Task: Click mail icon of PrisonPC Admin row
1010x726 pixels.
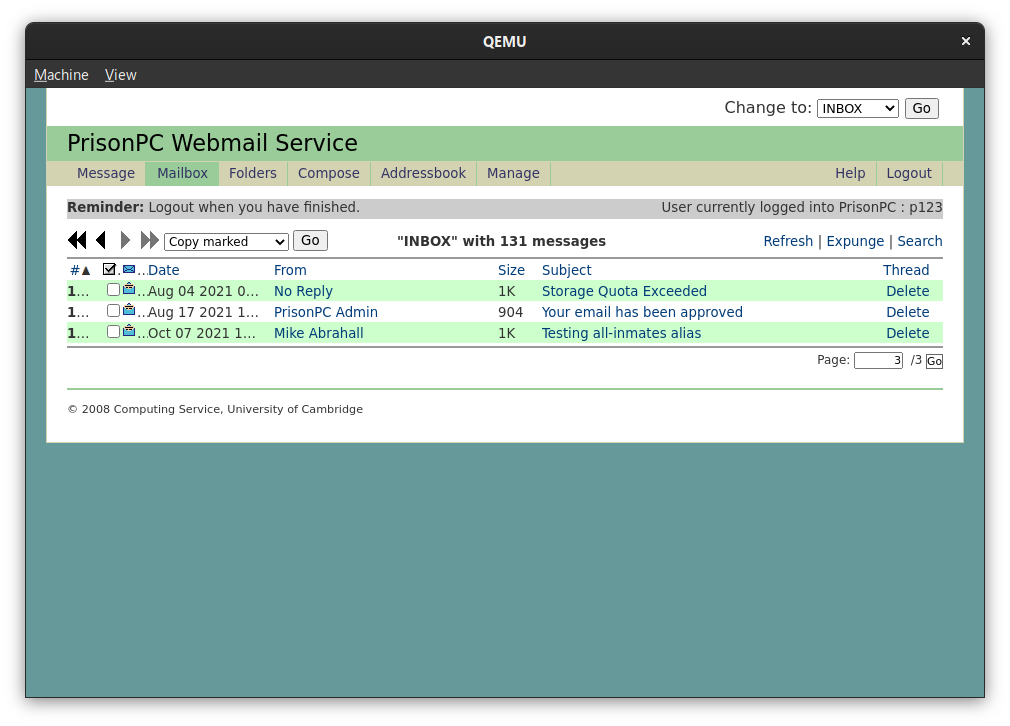Action: pyautogui.click(x=129, y=310)
